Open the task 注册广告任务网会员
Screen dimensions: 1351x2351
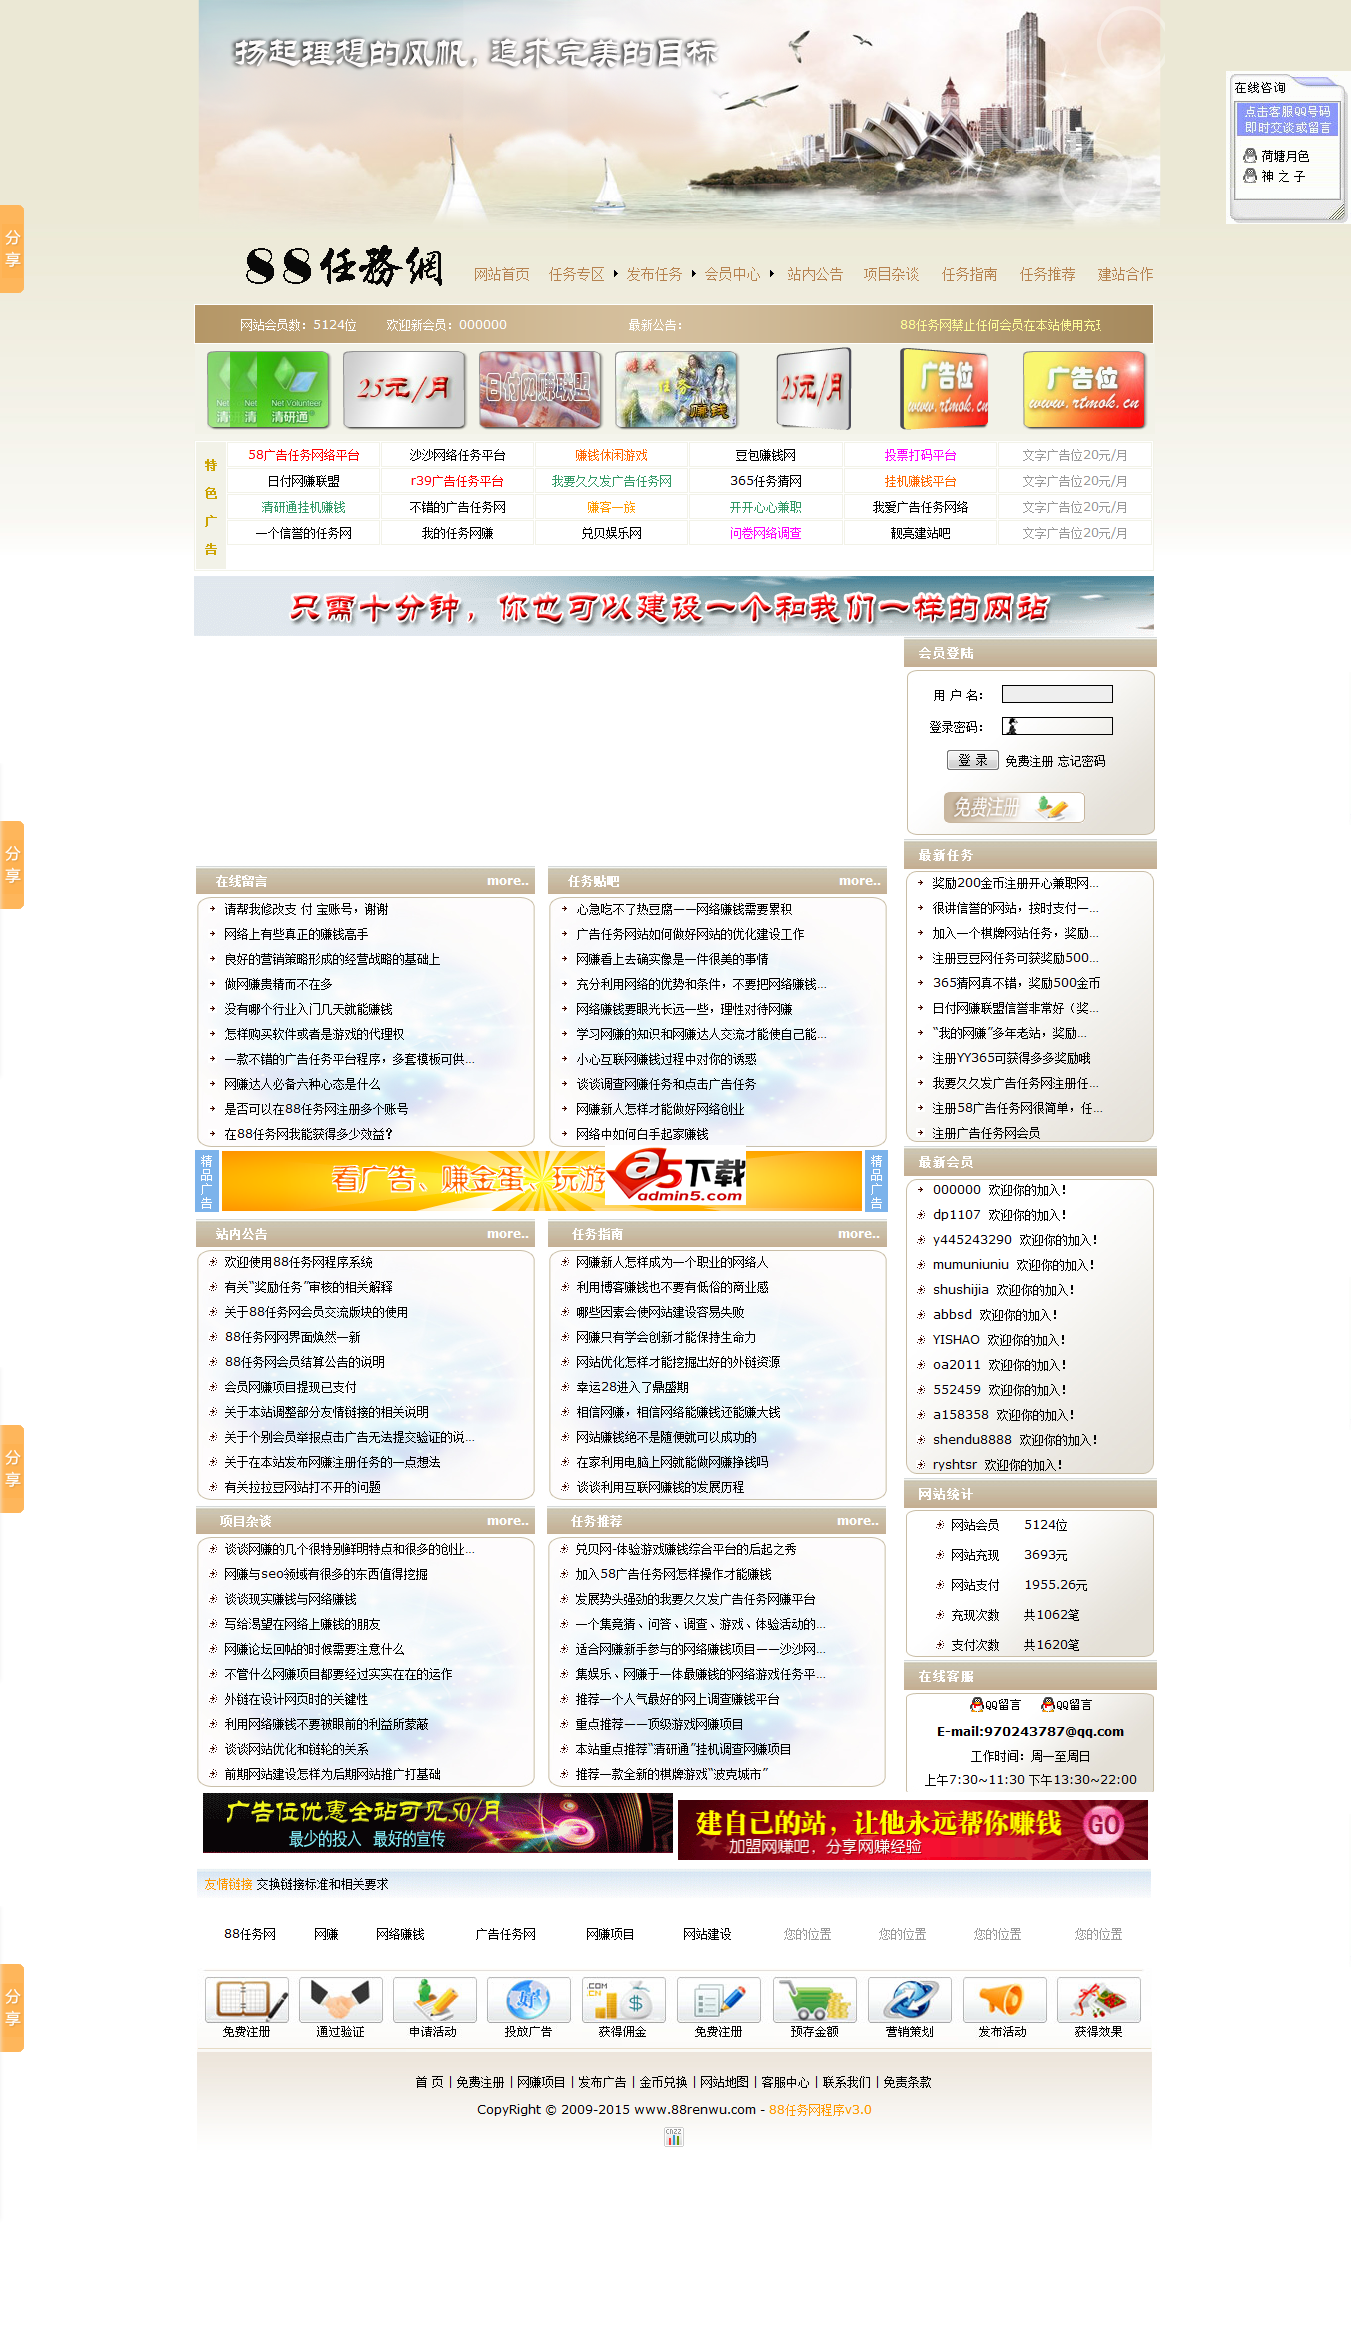986,1133
